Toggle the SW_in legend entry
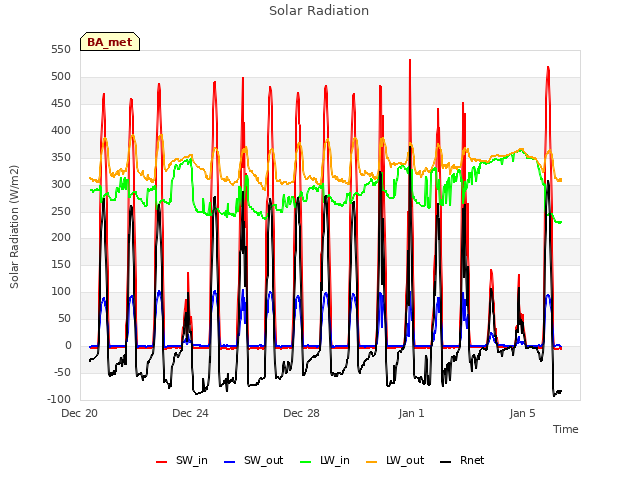This screenshot has width=640, height=480. tap(182, 460)
